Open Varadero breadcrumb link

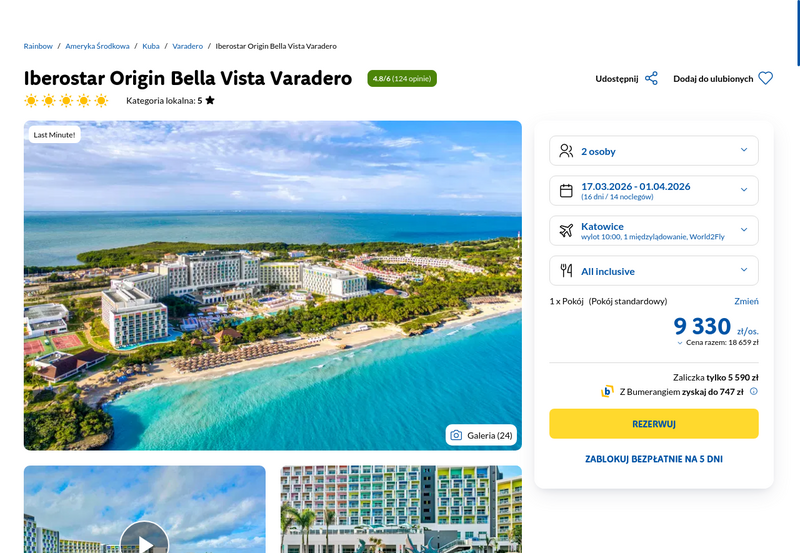coord(187,46)
